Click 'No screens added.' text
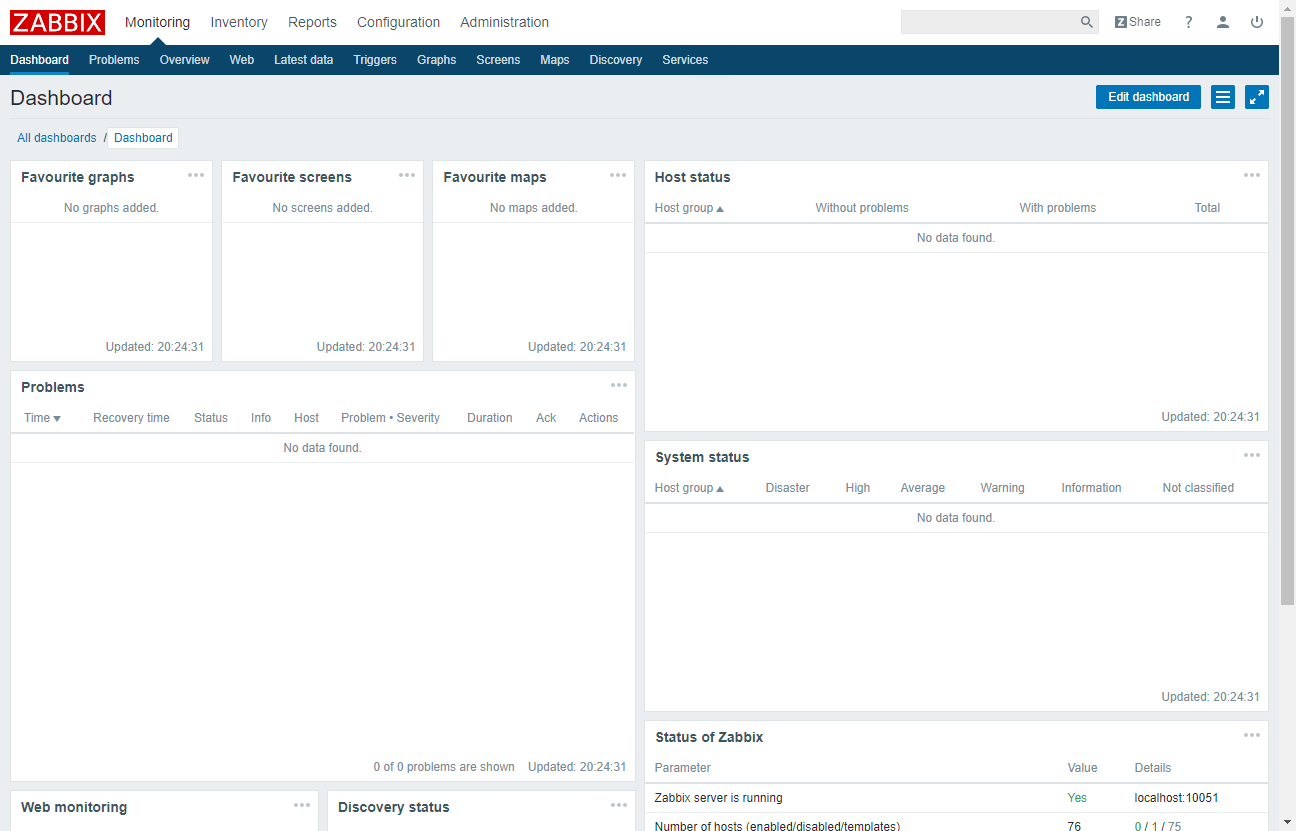 pyautogui.click(x=322, y=208)
